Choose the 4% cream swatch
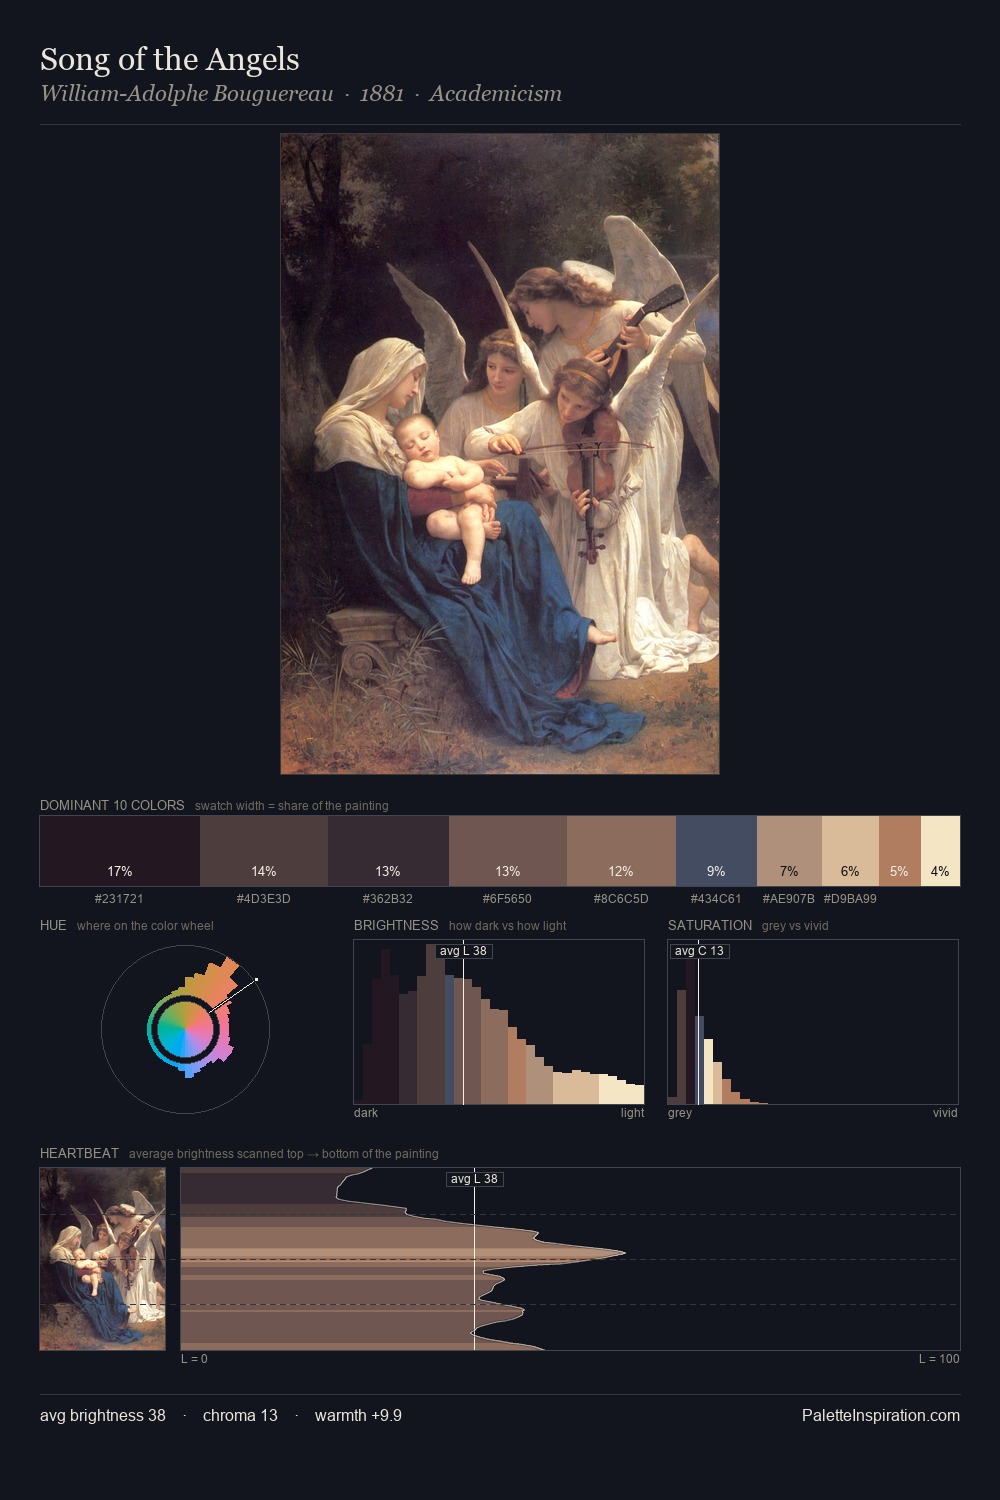This screenshot has height=1500, width=1000. [940, 851]
